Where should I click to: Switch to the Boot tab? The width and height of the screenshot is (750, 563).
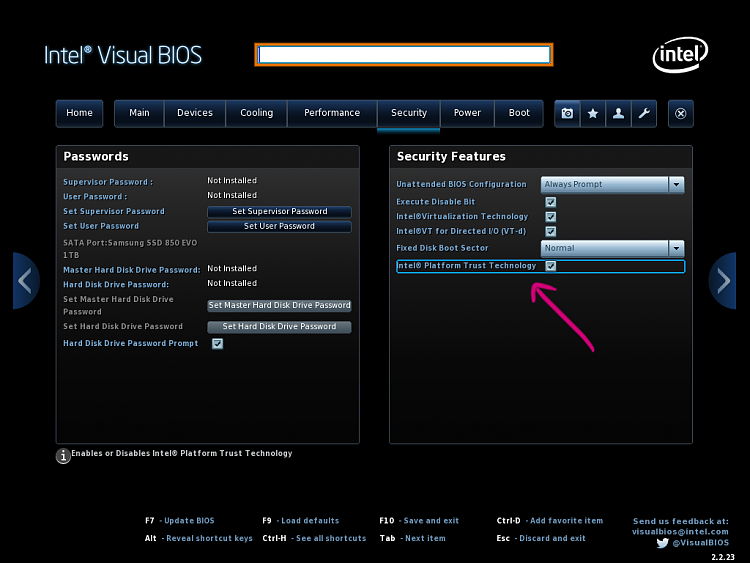pos(519,113)
